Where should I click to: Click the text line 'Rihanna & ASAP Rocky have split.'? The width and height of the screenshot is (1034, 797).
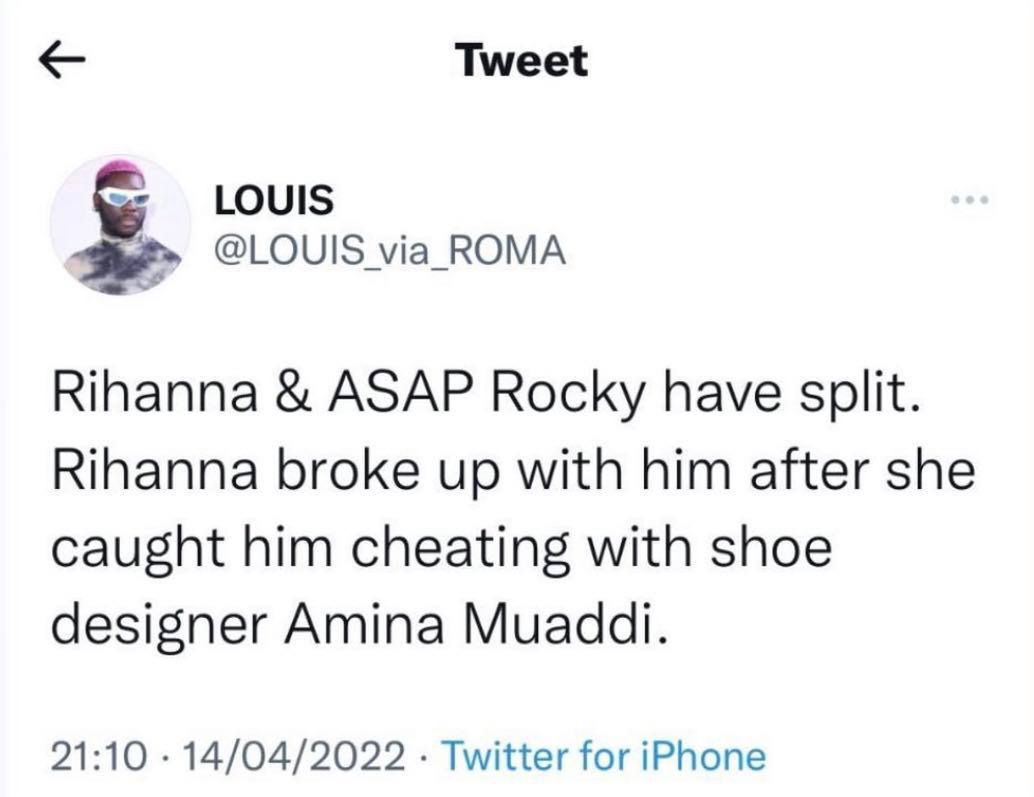click(485, 397)
